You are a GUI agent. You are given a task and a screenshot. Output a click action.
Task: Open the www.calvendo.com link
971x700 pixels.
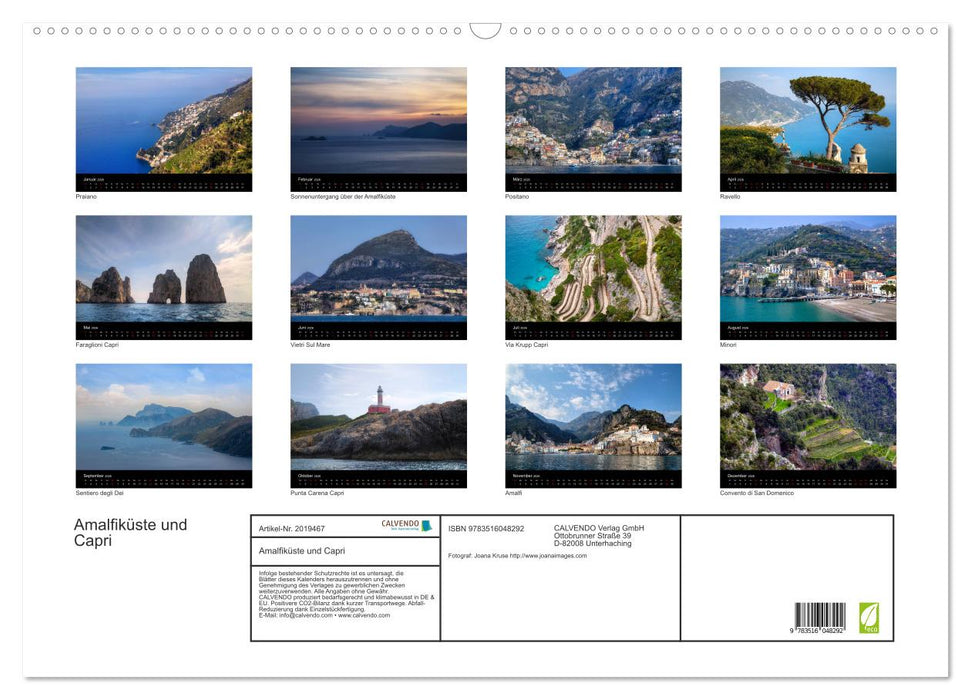[365, 617]
